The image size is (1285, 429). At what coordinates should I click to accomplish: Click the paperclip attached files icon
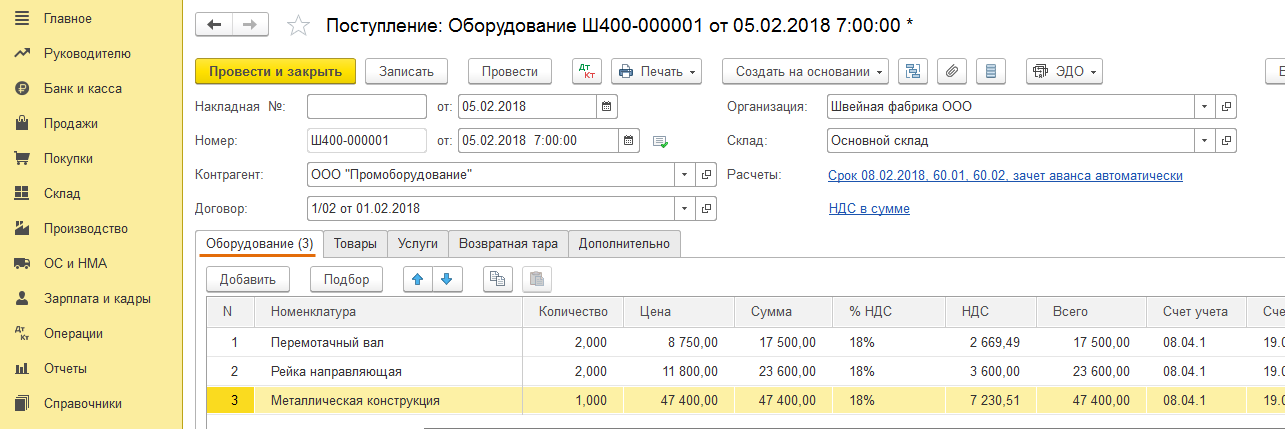pyautogui.click(x=952, y=71)
